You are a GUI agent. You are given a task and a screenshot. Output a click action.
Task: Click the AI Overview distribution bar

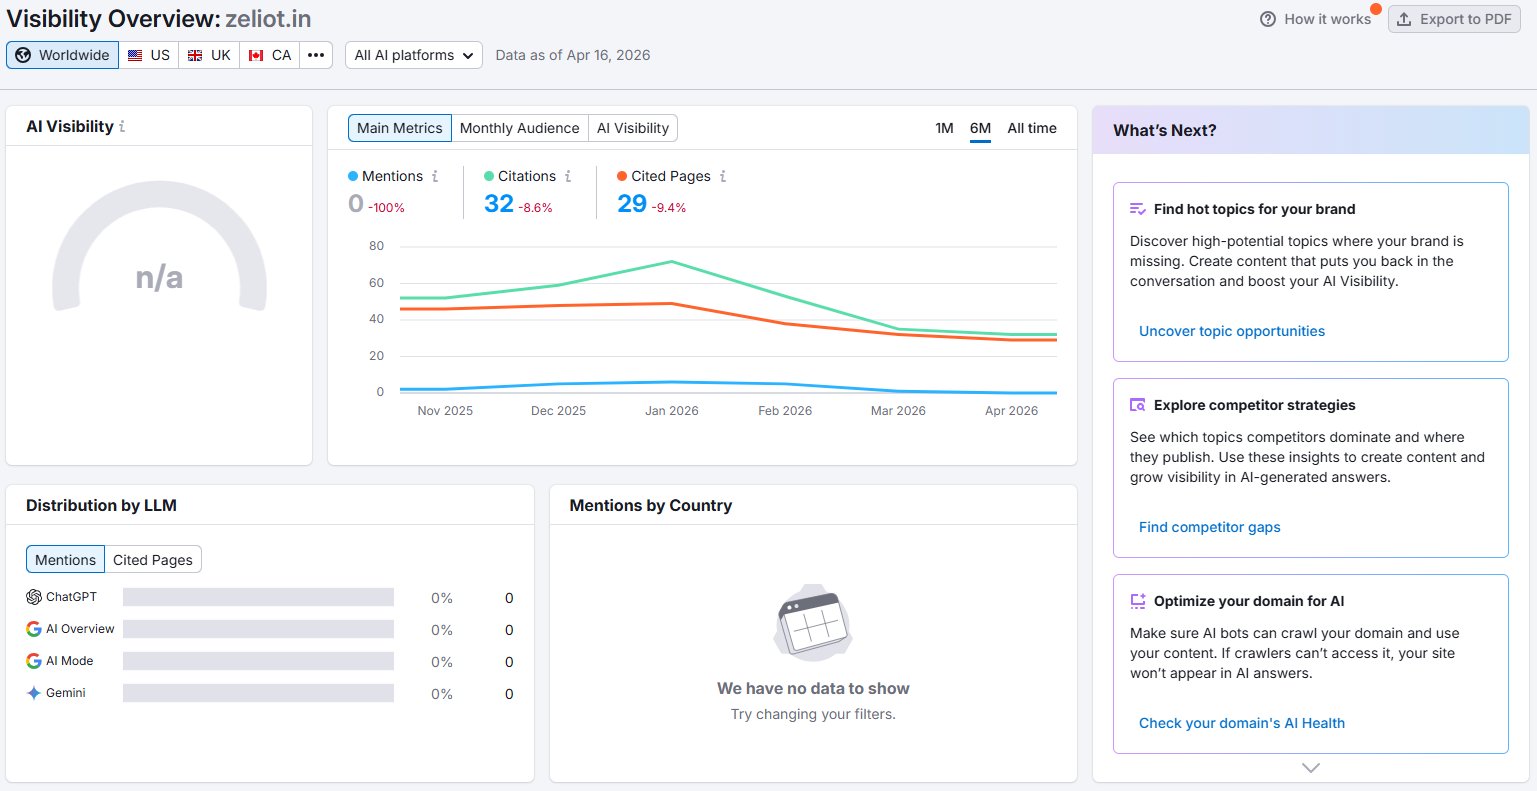[258, 629]
